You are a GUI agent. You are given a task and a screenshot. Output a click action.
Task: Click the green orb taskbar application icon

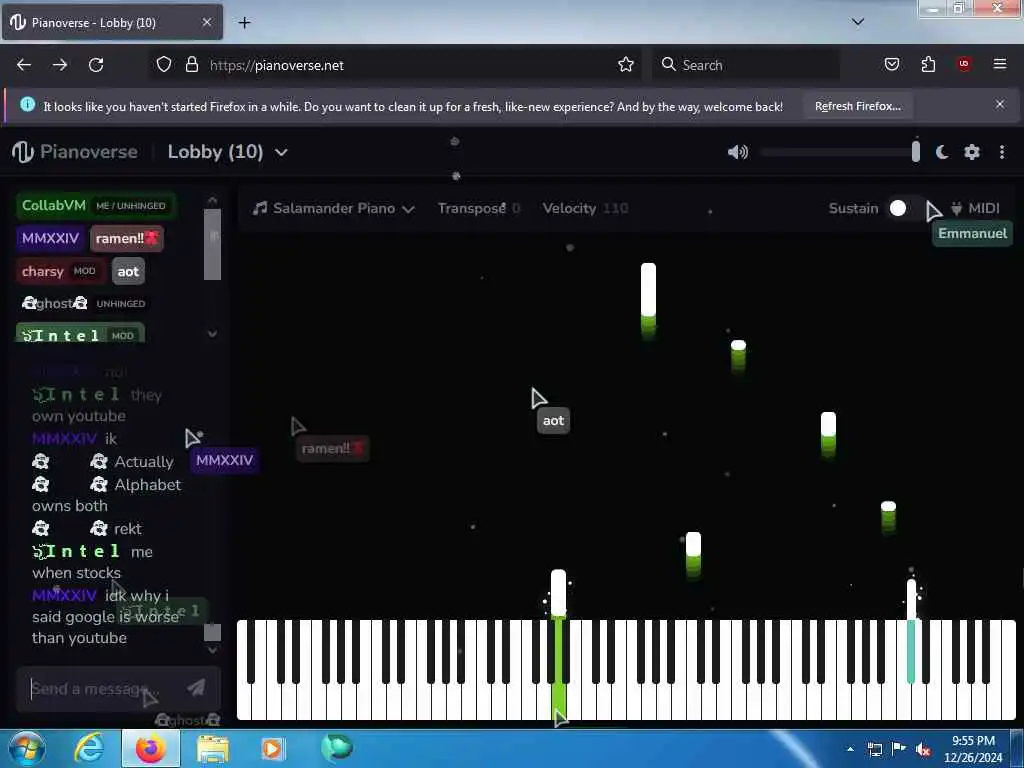point(336,748)
